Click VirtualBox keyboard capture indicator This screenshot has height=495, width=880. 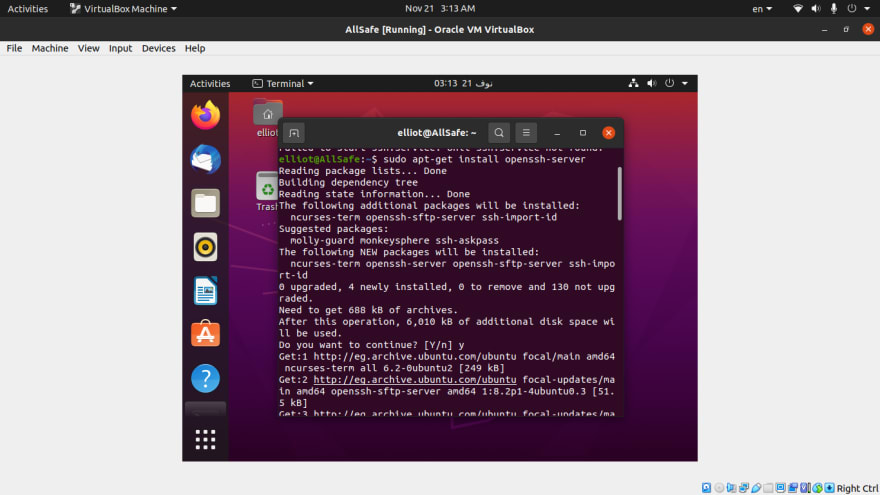click(829, 488)
